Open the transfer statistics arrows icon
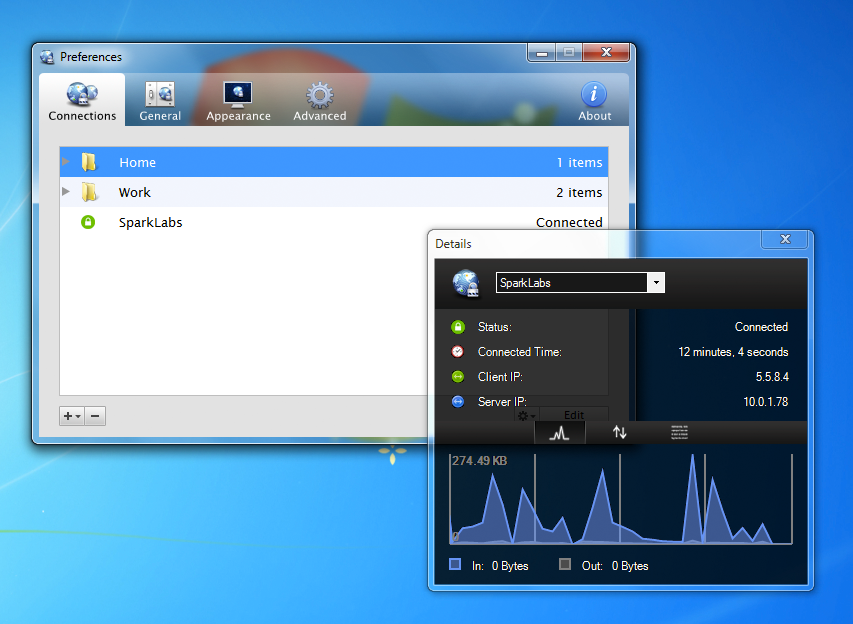 620,431
